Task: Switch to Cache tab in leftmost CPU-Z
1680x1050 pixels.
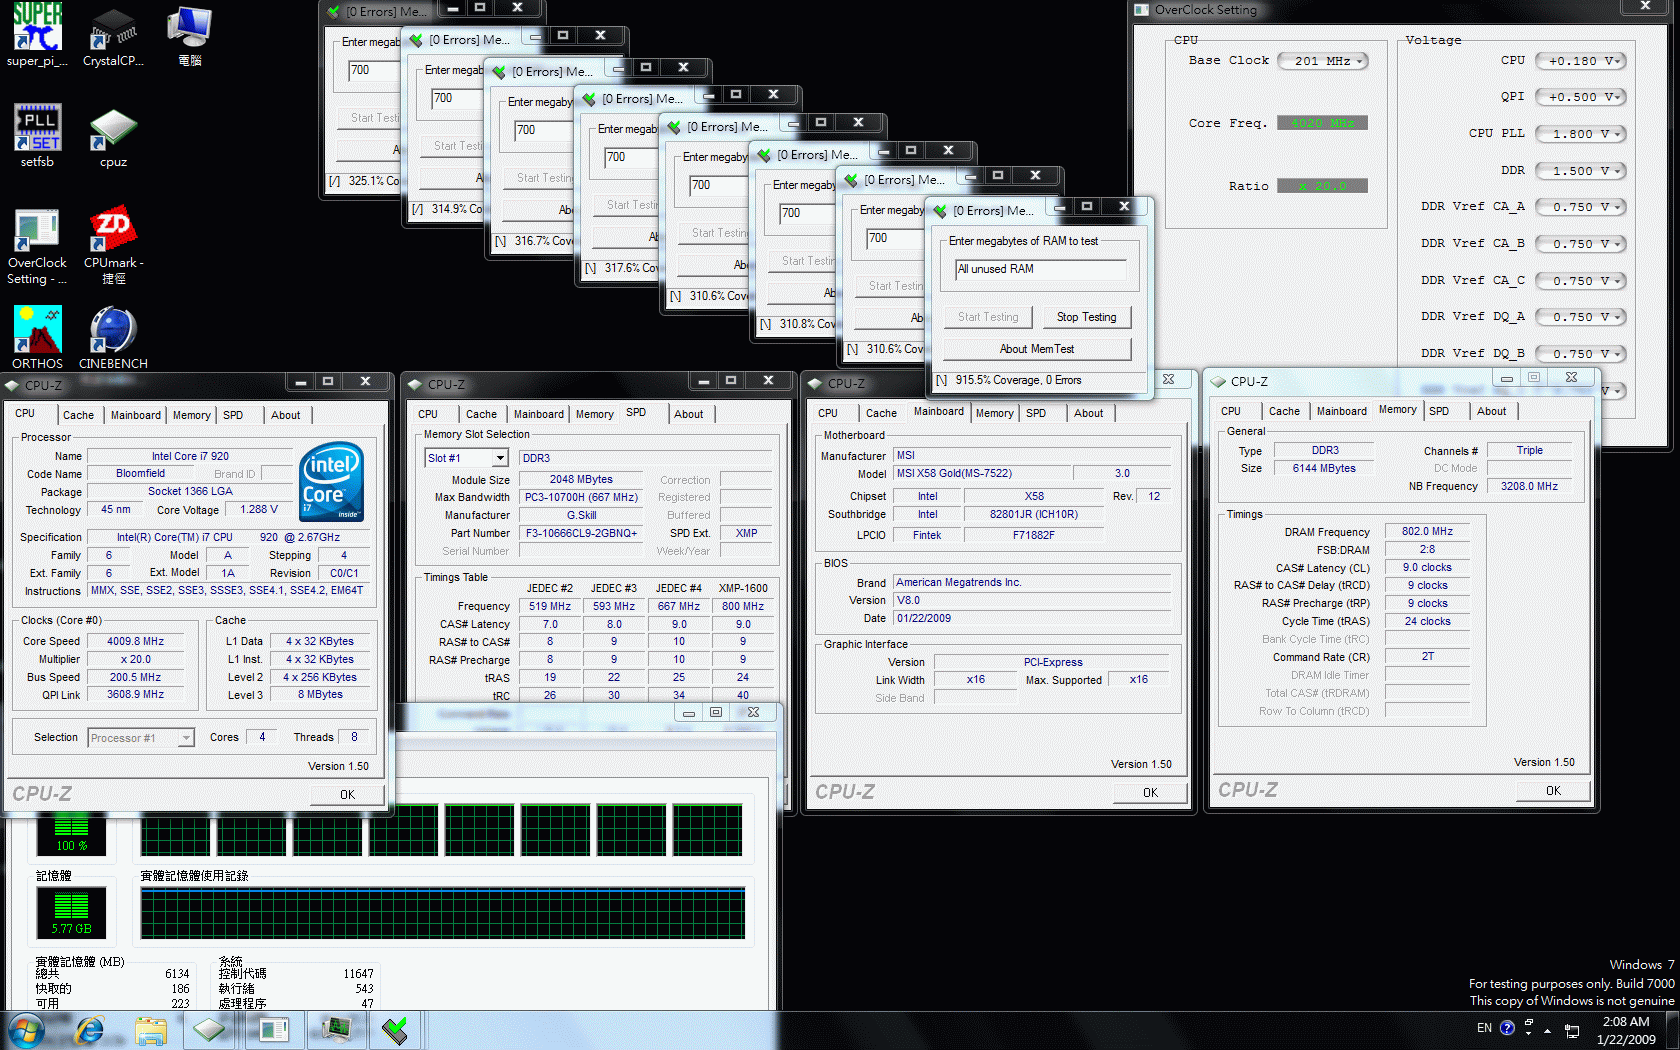Action: 78,415
